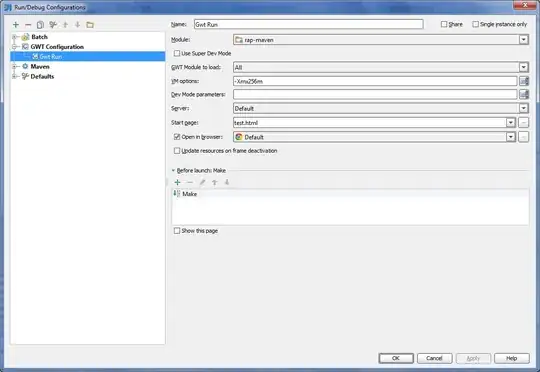Expand the Maven tree node
Viewport: 540px width, 372px height.
14,66
